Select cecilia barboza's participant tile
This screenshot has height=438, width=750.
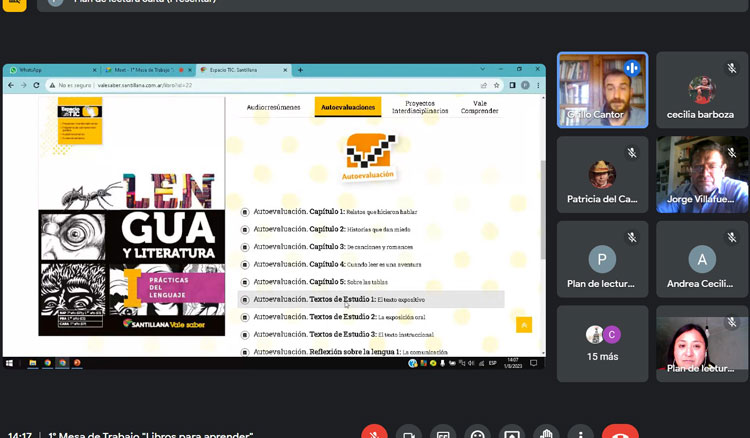(x=702, y=90)
